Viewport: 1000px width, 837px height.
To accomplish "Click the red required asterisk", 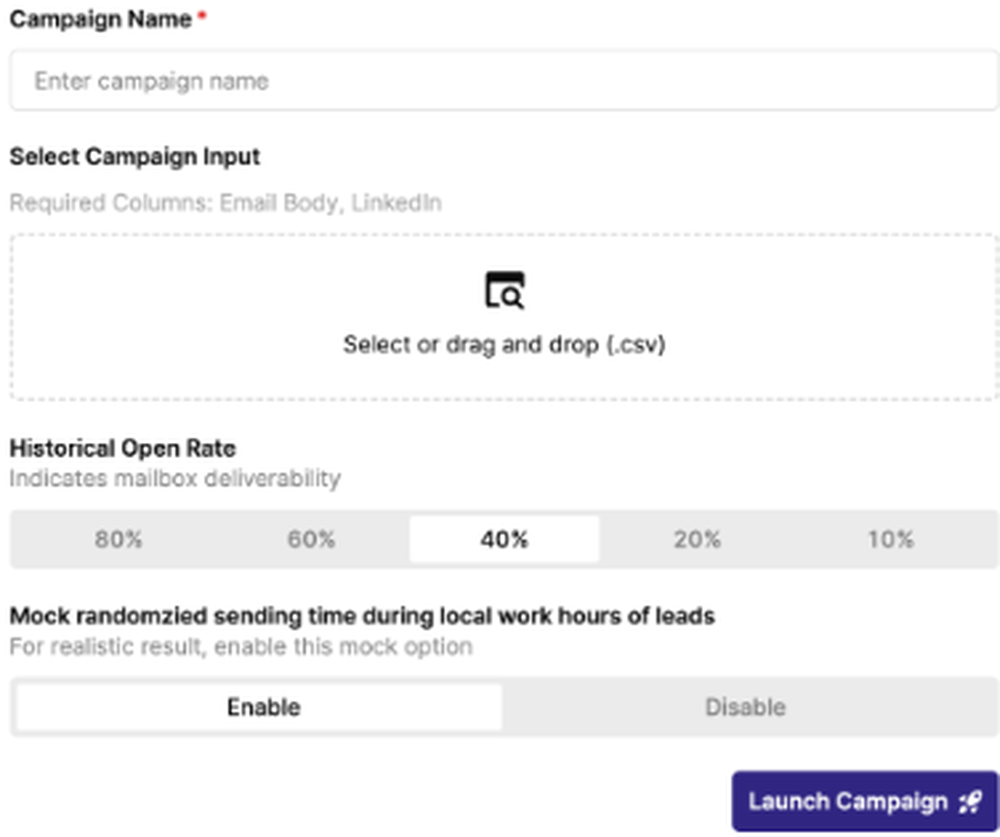I will [202, 16].
